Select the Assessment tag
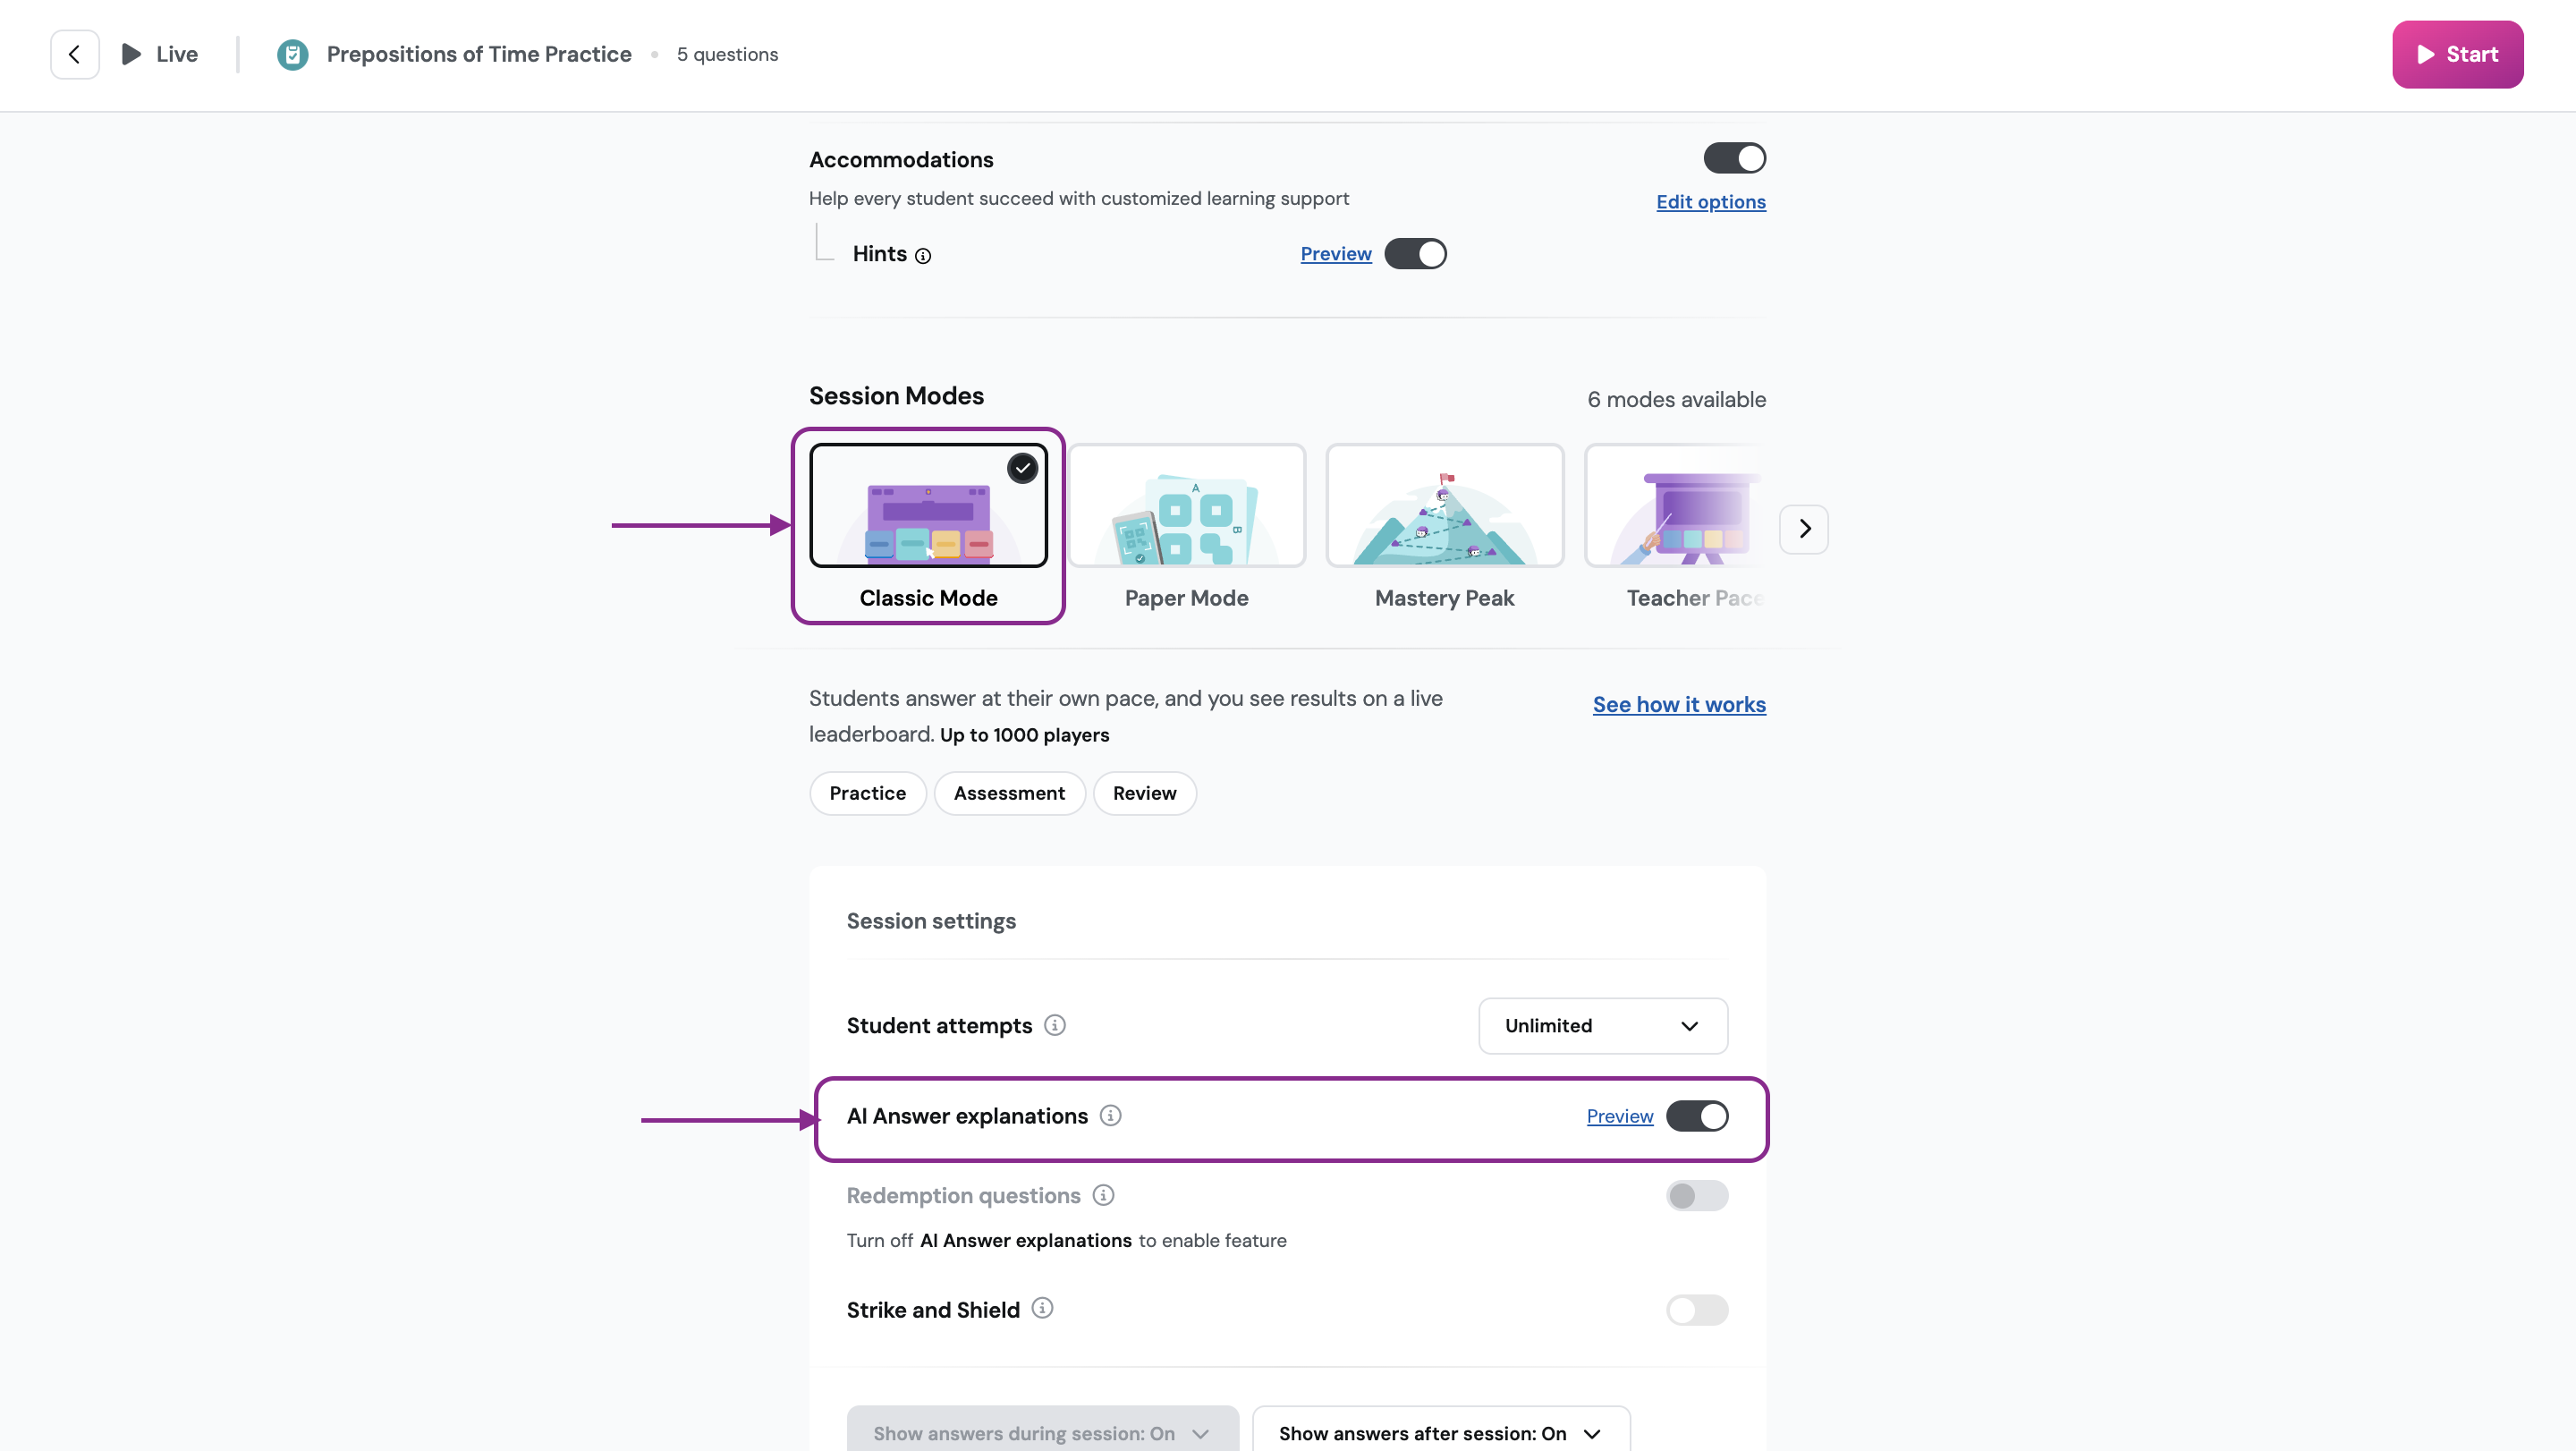2576x1451 pixels. (x=1009, y=793)
